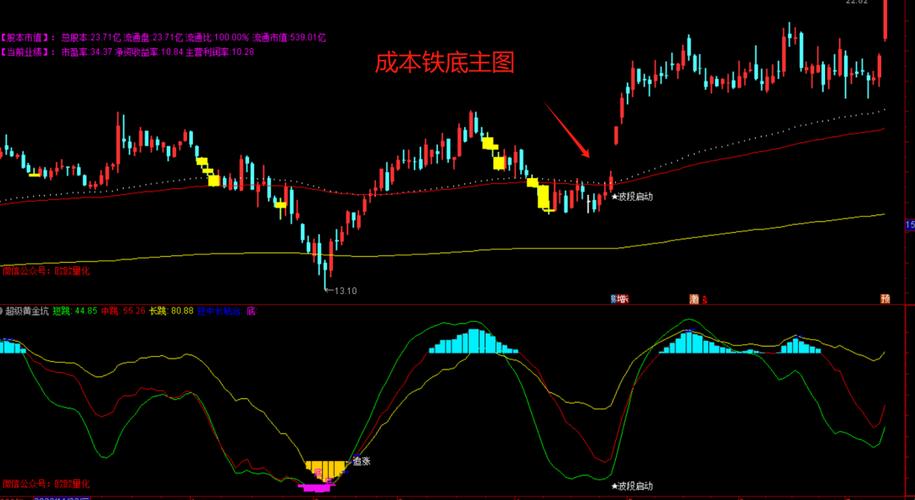
Task: Open the 超级黄金坑 indicator name label
Action: coord(28,311)
